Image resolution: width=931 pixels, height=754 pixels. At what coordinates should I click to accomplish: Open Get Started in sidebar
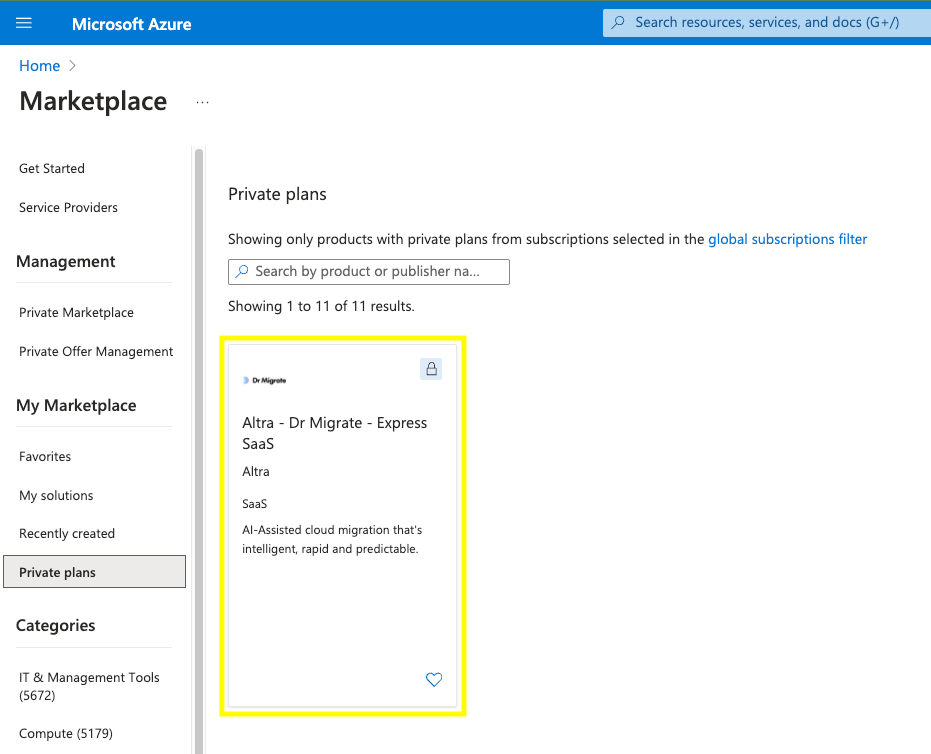[x=52, y=169]
